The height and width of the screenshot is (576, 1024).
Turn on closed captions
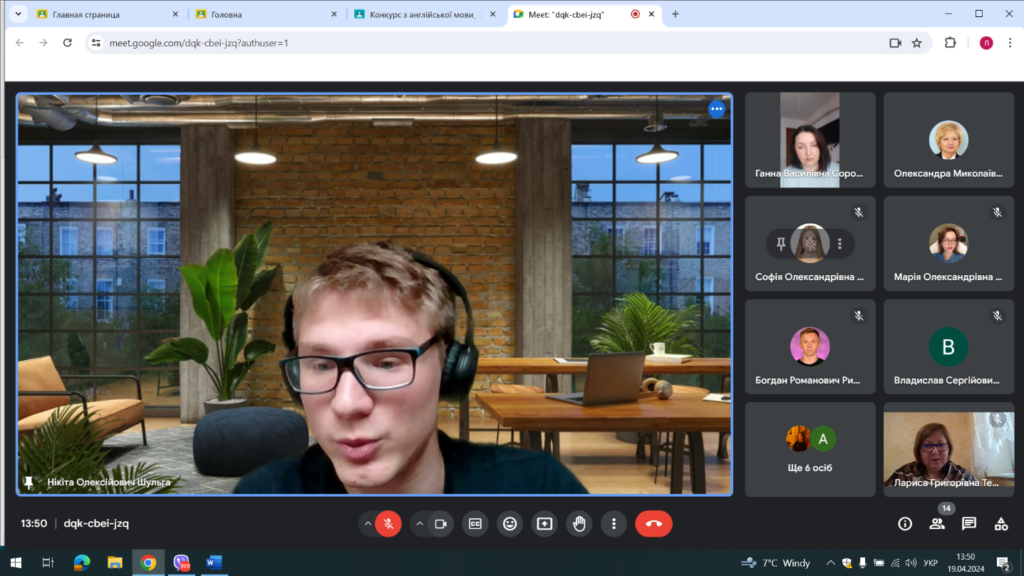click(x=476, y=523)
